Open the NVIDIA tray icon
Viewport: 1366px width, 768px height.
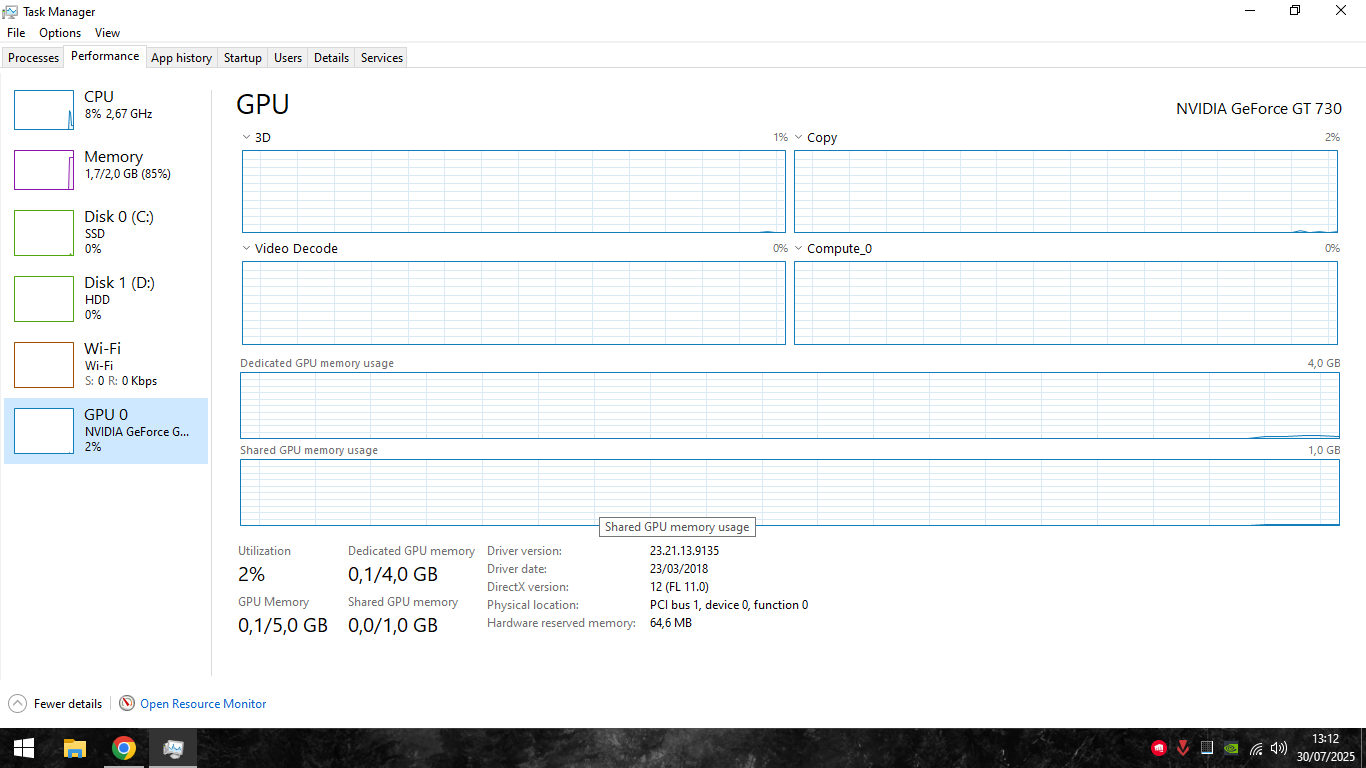click(x=1232, y=748)
